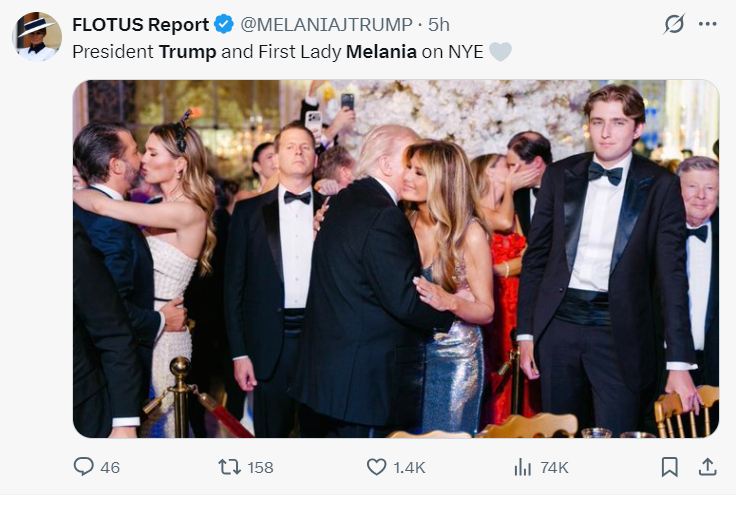The height and width of the screenshot is (506, 736).
Task: Click the Grok slashed-circle icon
Action: pyautogui.click(x=674, y=24)
